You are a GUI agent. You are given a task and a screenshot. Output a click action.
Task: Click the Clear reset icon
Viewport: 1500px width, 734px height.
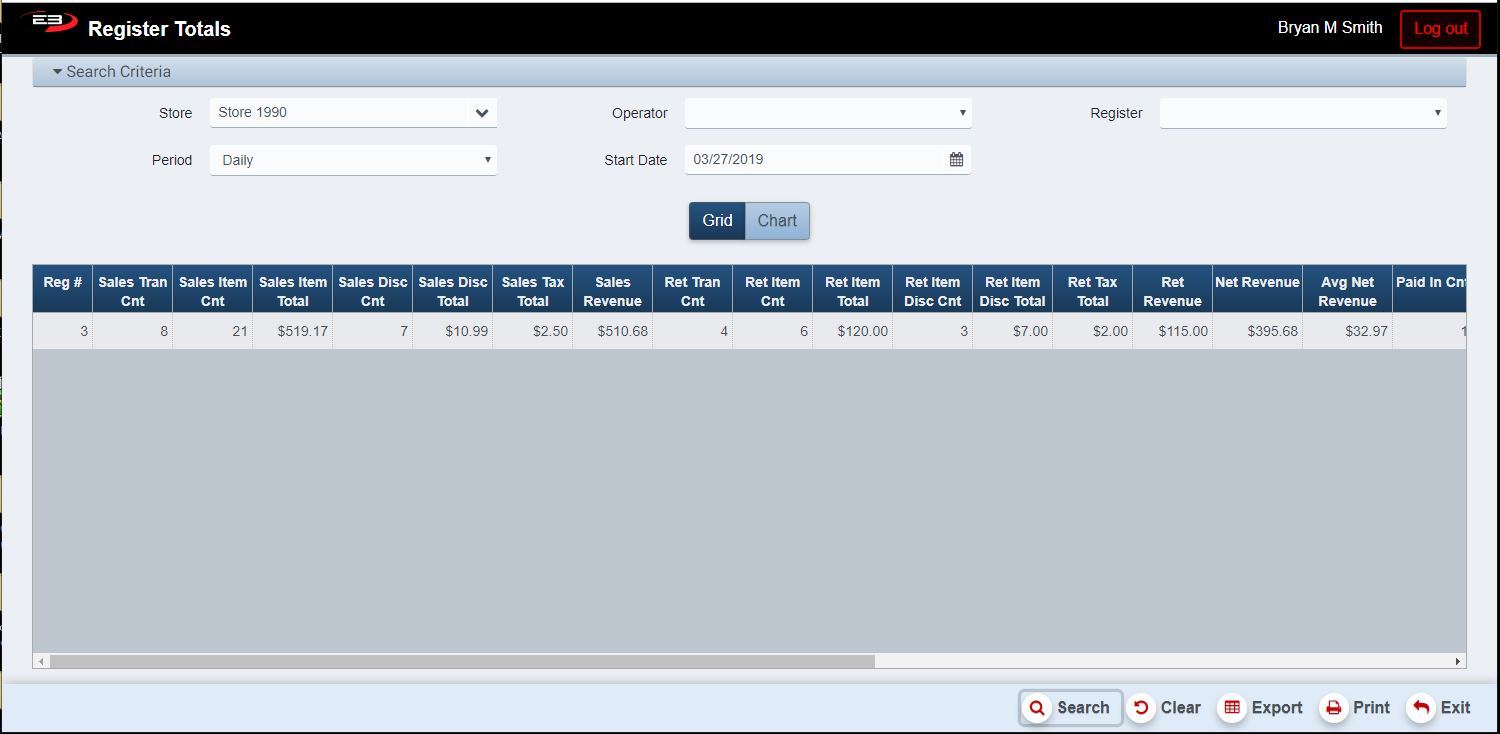tap(1141, 708)
